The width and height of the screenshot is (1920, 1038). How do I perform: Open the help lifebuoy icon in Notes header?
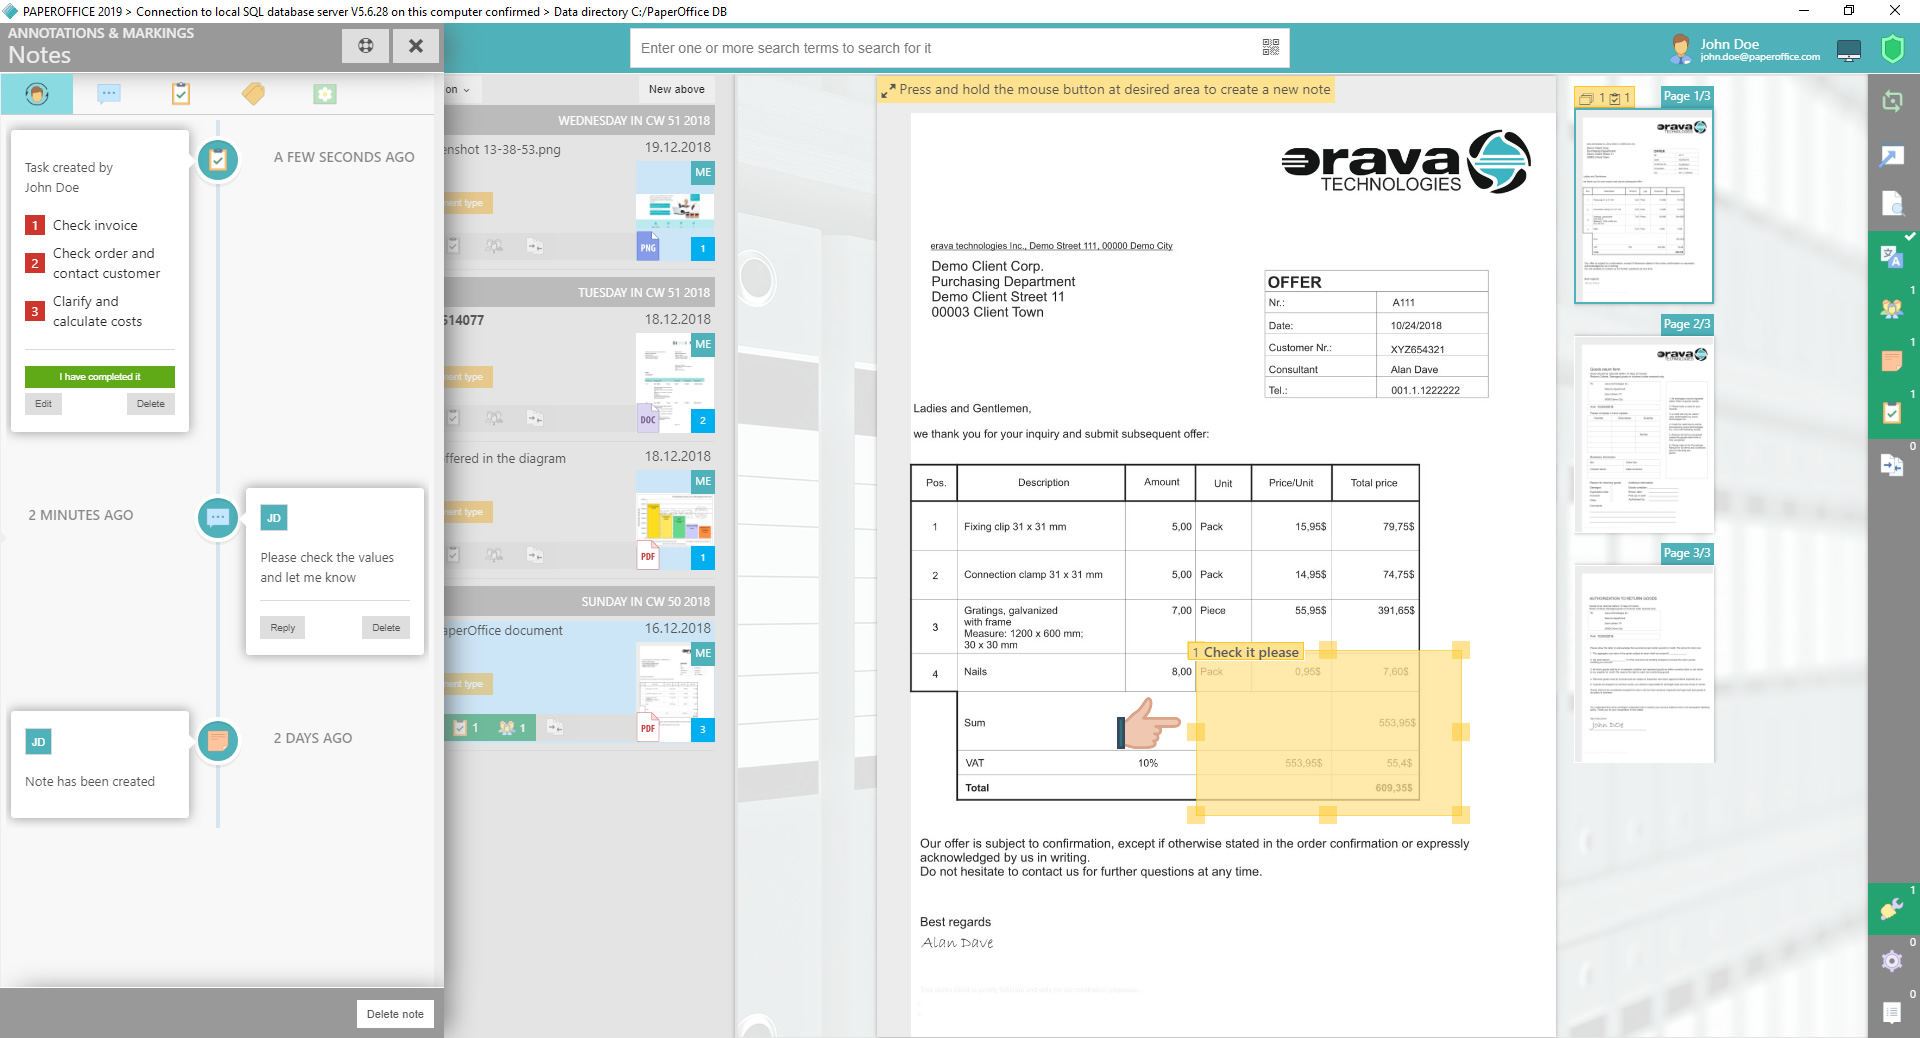(x=365, y=46)
